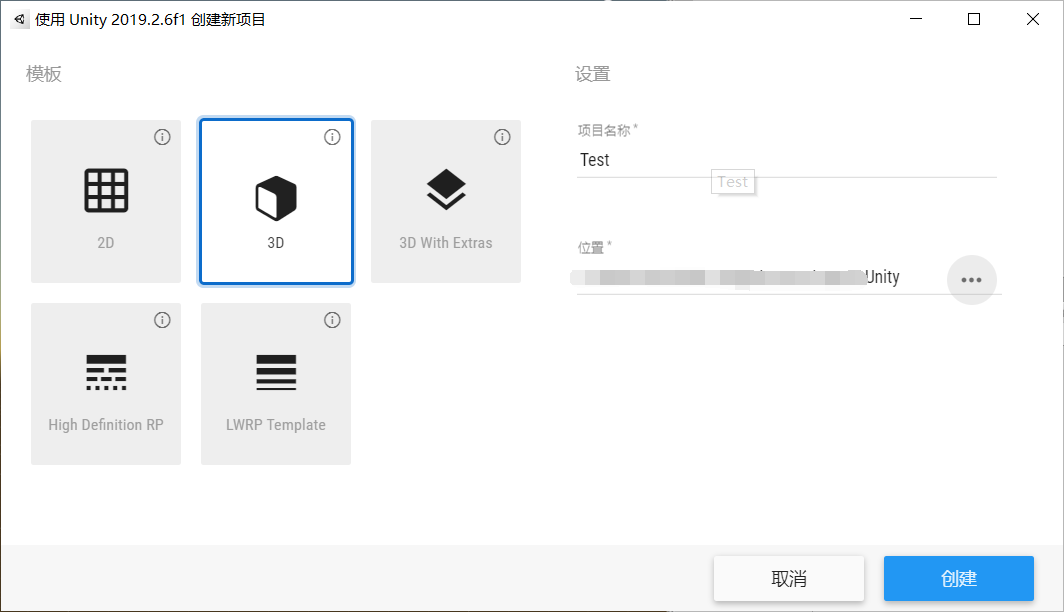View info for 3D With Extras template
Viewport: 1064px width, 612px height.
(x=502, y=137)
